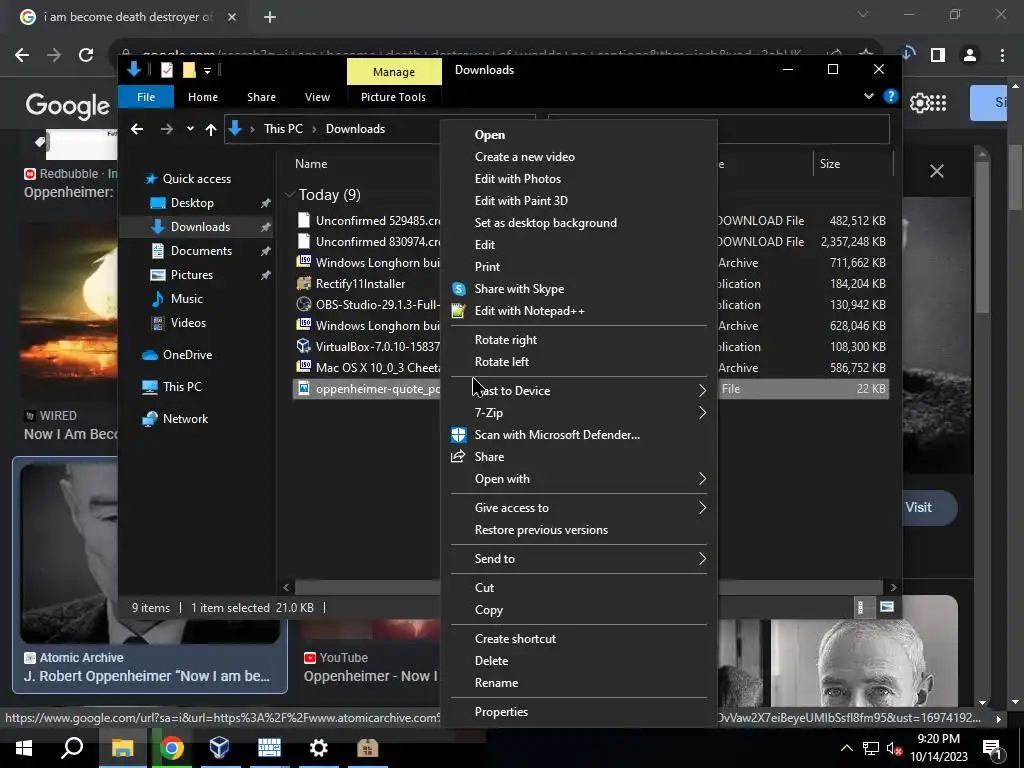Open VirtualBox from the taskbar
The height and width of the screenshot is (768, 1024).
219,748
